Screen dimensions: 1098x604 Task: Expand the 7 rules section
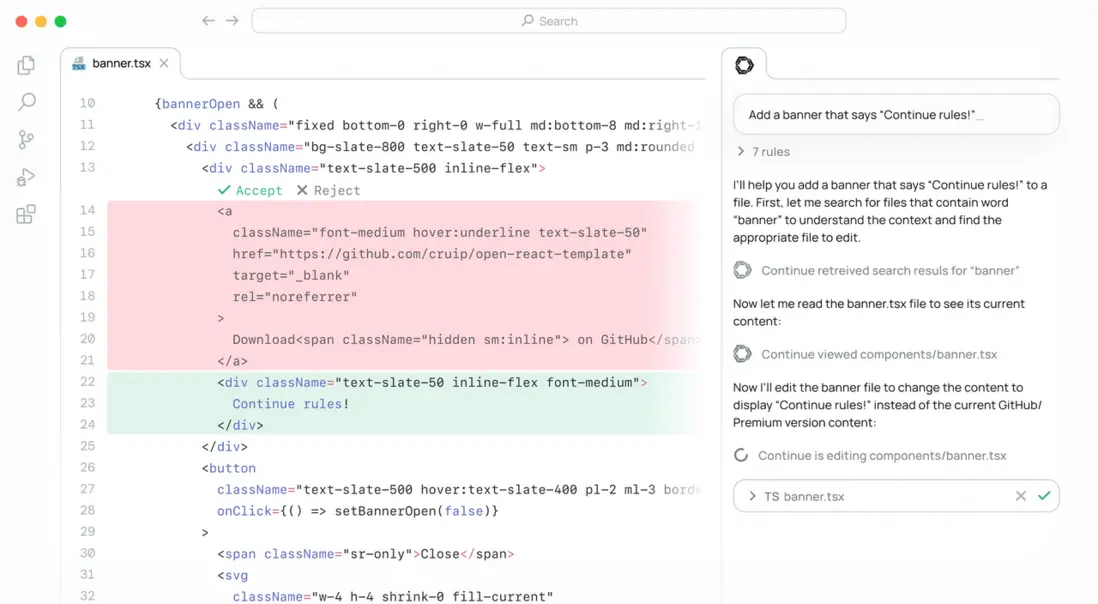[763, 152]
